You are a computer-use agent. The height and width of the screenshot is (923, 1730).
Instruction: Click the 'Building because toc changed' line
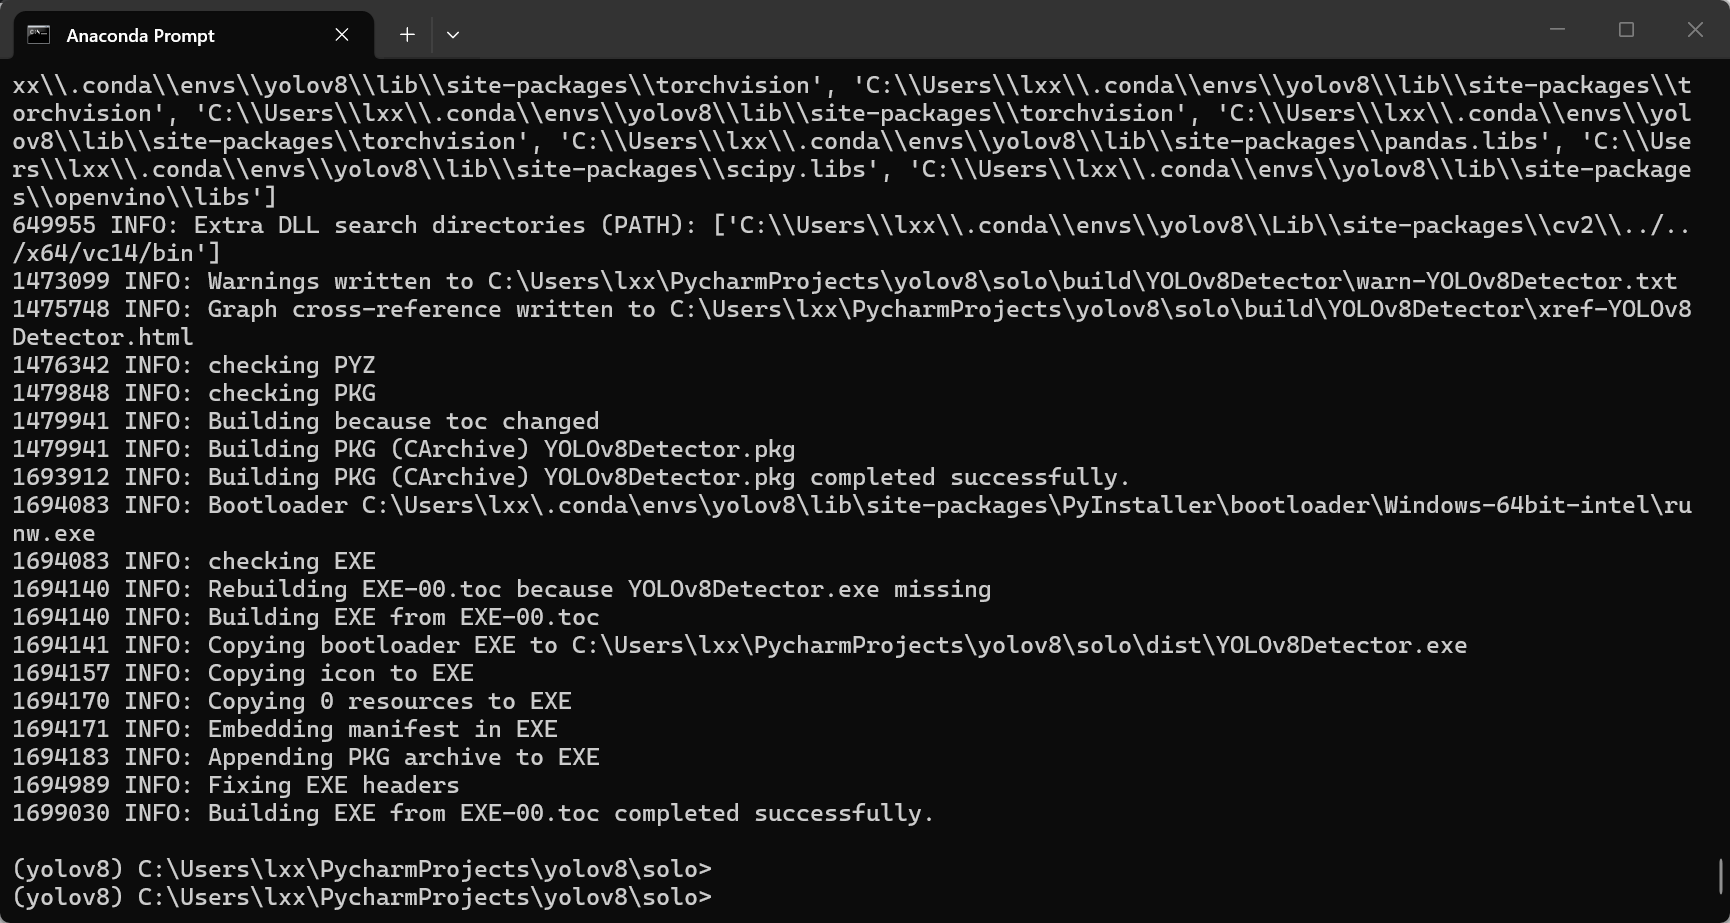(306, 421)
